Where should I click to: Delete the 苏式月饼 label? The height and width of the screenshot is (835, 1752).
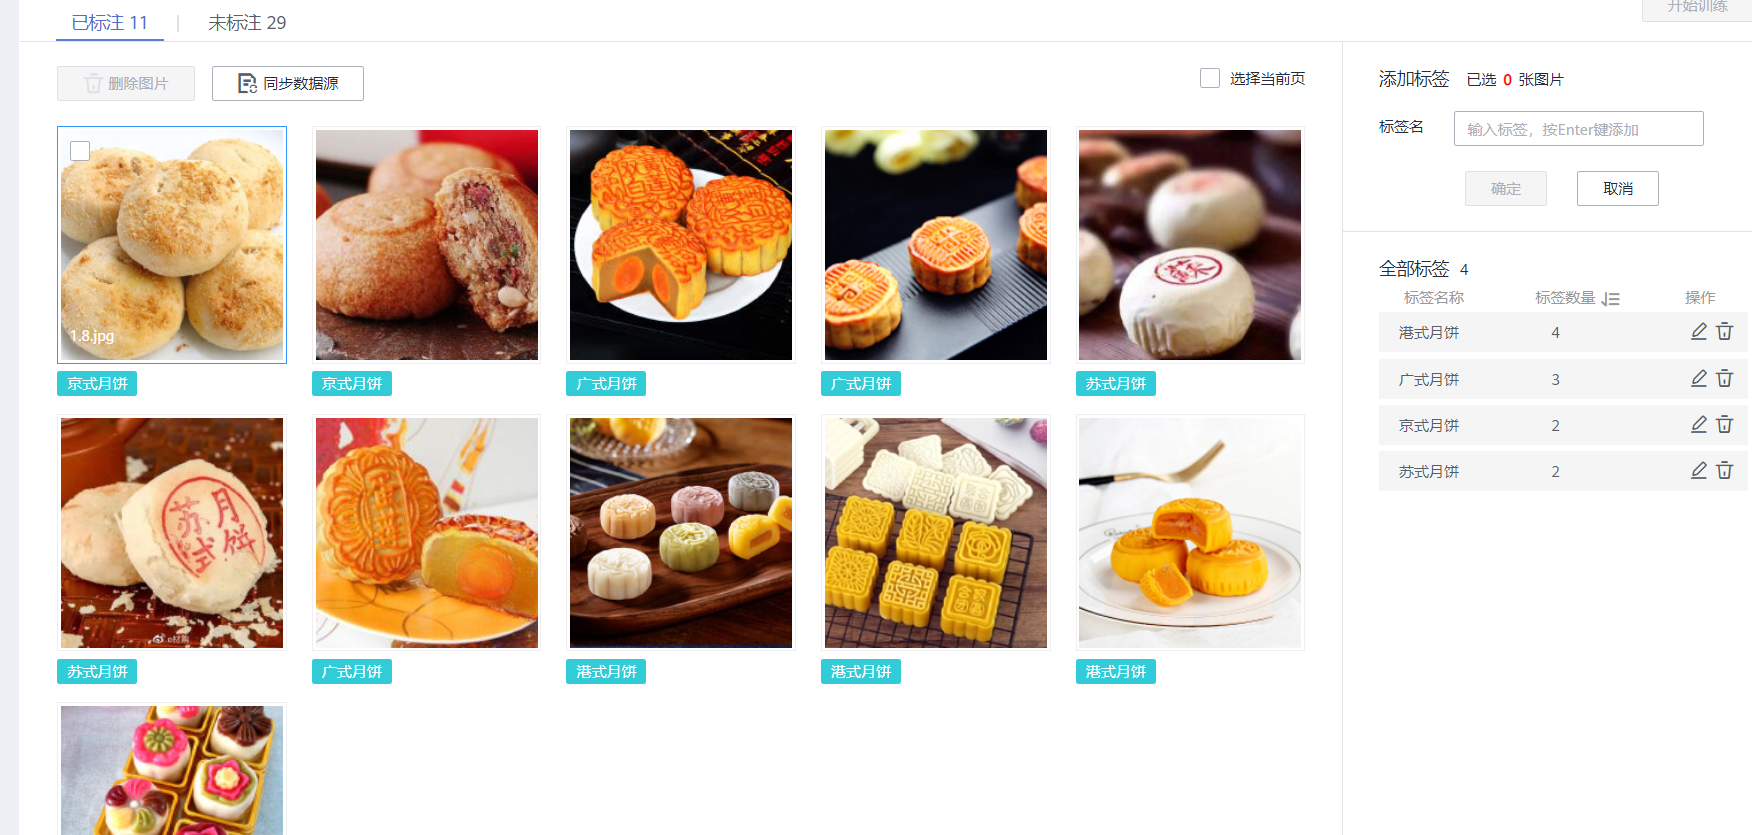click(1724, 471)
